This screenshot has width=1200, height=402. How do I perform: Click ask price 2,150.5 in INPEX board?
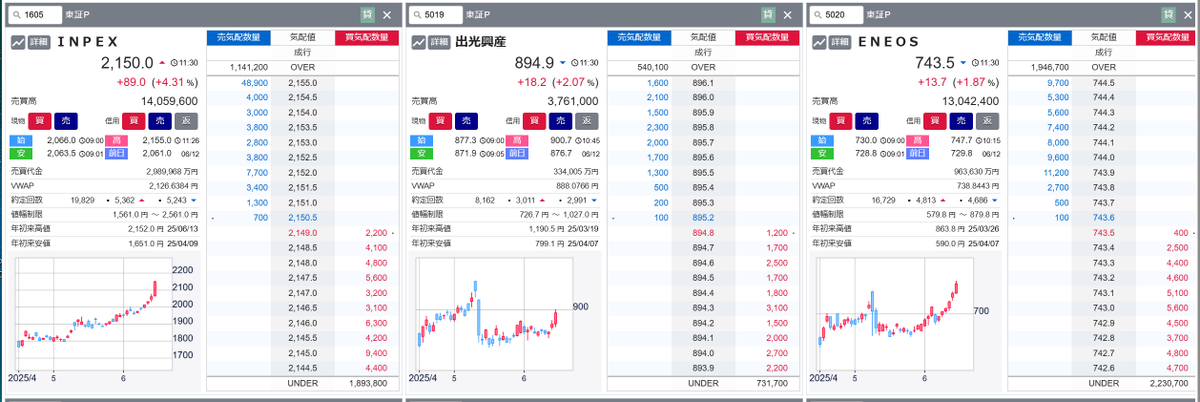pyautogui.click(x=302, y=217)
